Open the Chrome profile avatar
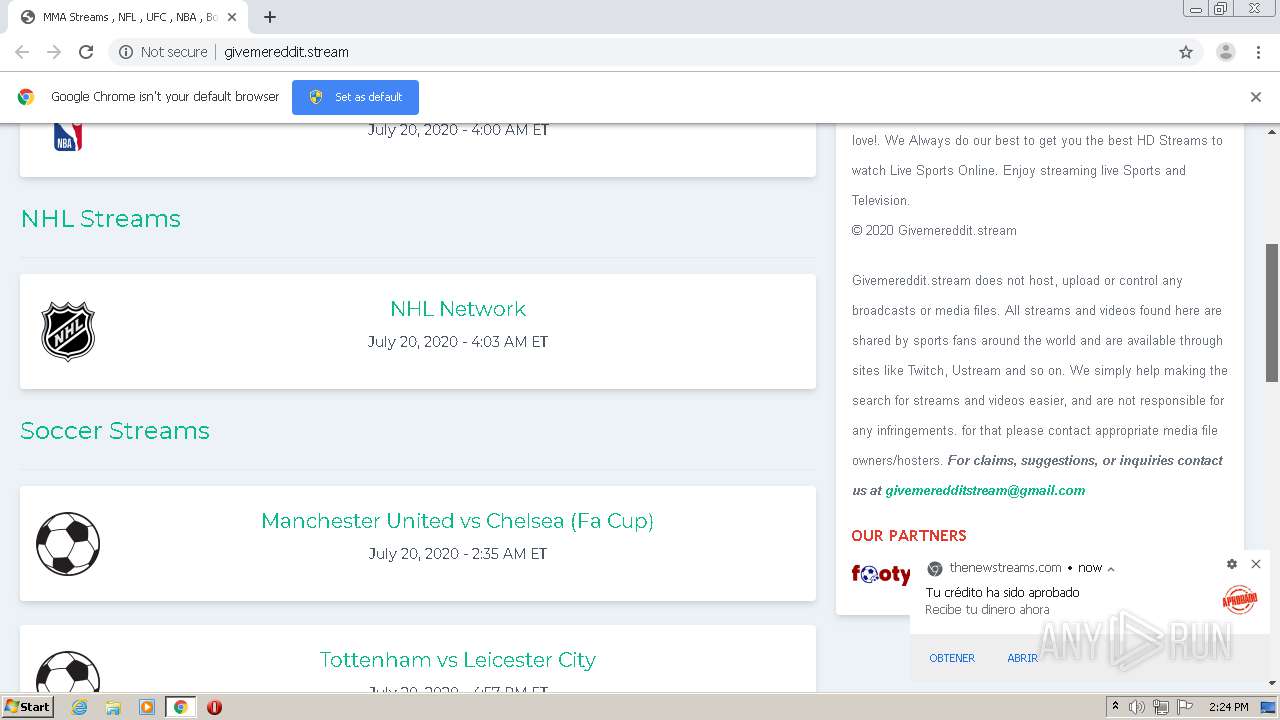1280x720 pixels. point(1226,52)
